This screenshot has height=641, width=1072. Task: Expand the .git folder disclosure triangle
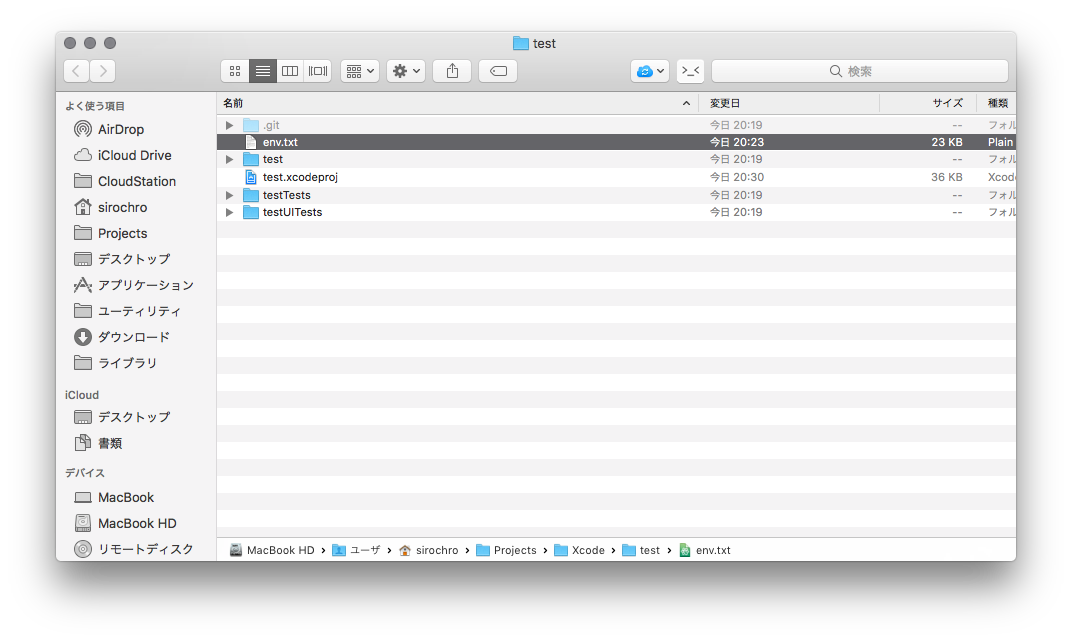pyautogui.click(x=229, y=124)
